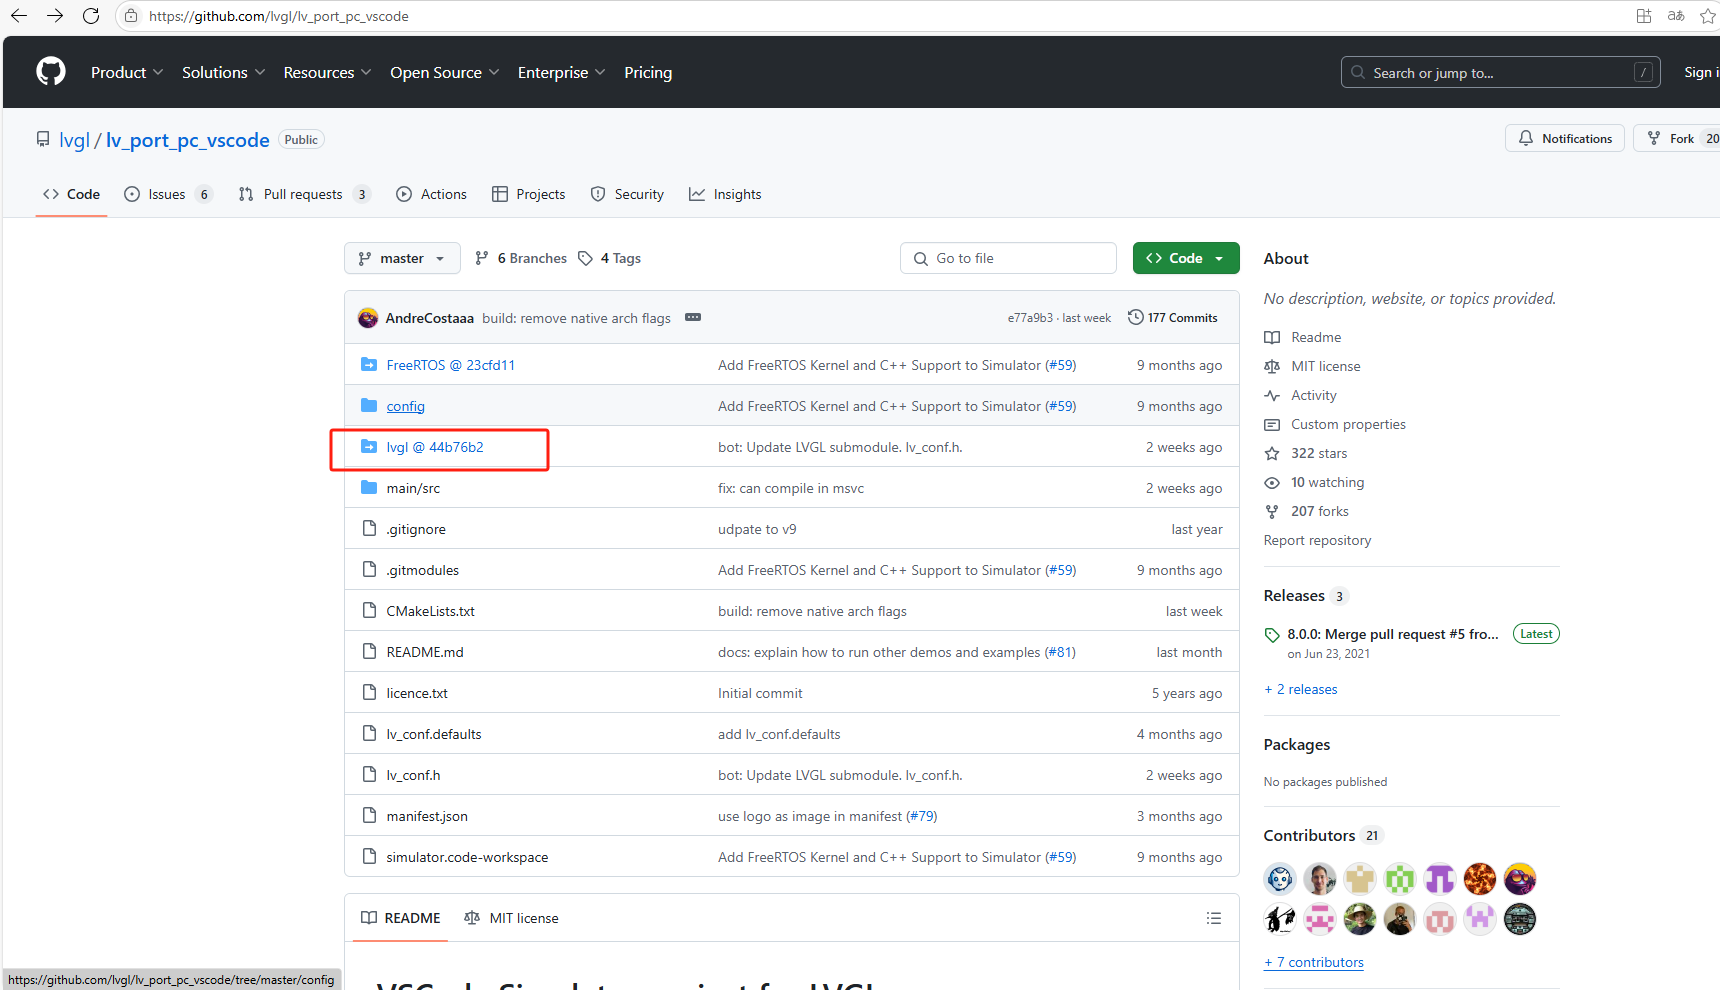Click the .gitignore file icon
This screenshot has width=1720, height=990.
click(x=369, y=528)
